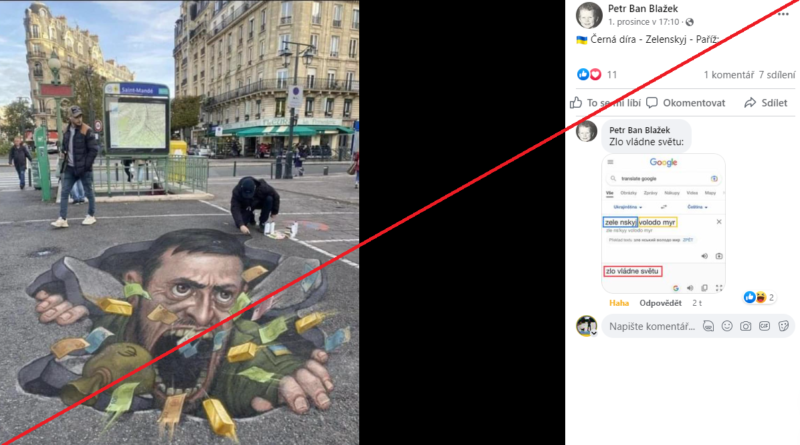Click the share arrow icon beside Sdílet
This screenshot has height=445, width=800.
pyautogui.click(x=749, y=103)
